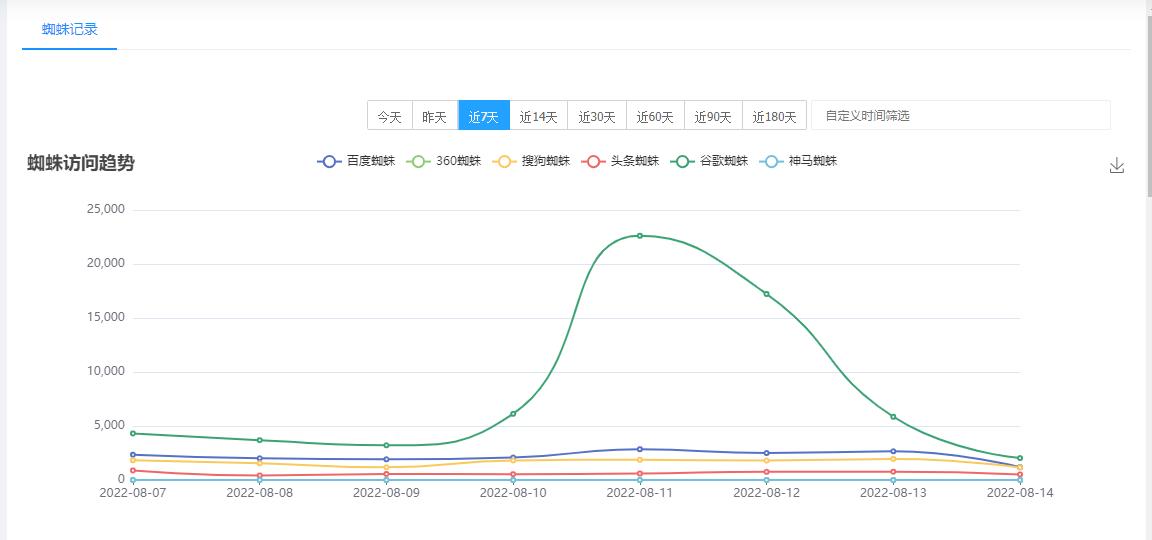Viewport: 1152px width, 540px height.
Task: Select the 近7天 time range
Action: (x=483, y=116)
